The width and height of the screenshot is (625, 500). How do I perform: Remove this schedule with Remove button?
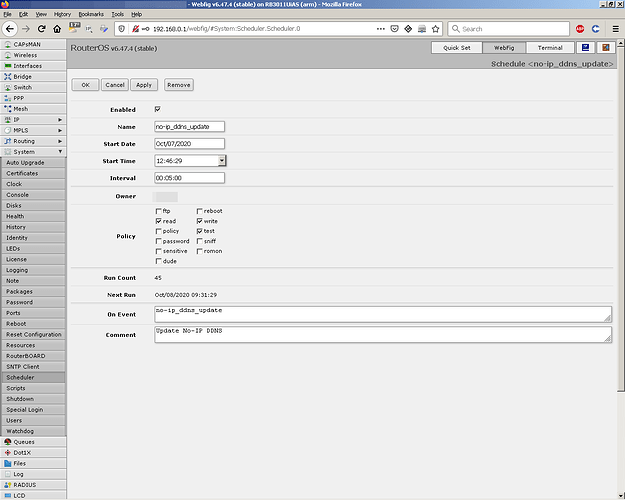click(x=179, y=85)
